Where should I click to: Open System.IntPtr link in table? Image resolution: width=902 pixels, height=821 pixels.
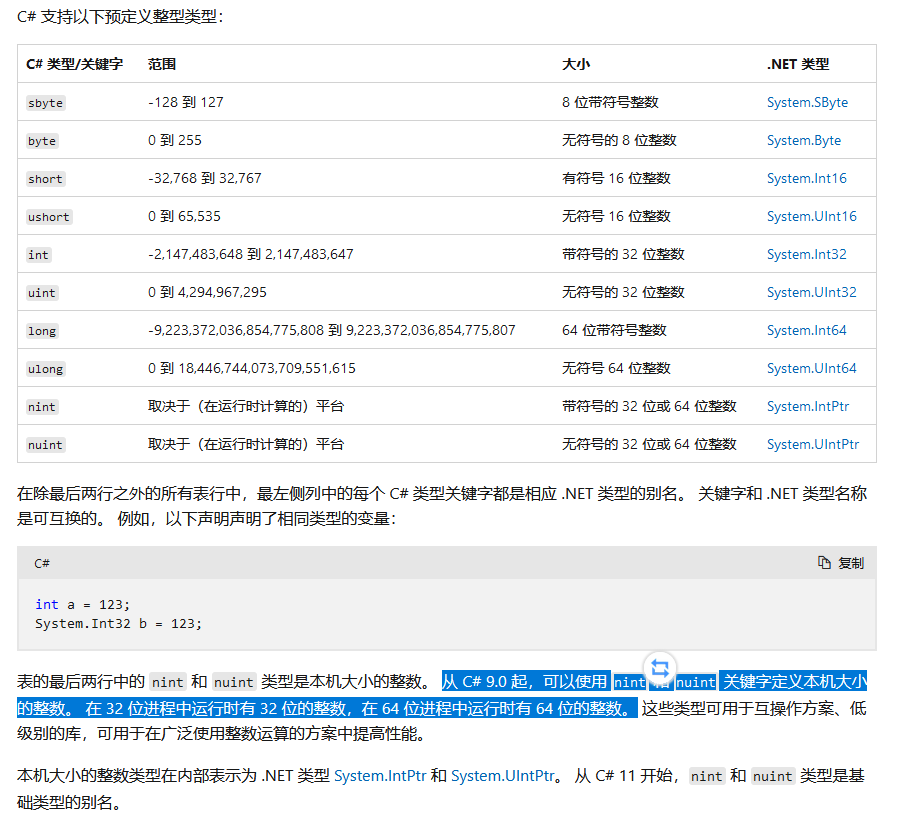coord(808,406)
